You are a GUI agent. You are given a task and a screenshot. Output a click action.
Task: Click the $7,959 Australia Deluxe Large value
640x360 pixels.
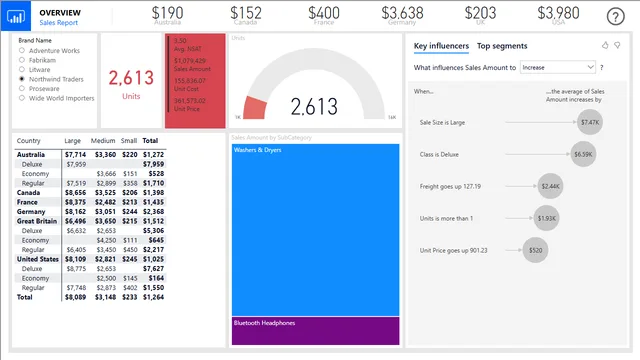(x=76, y=164)
